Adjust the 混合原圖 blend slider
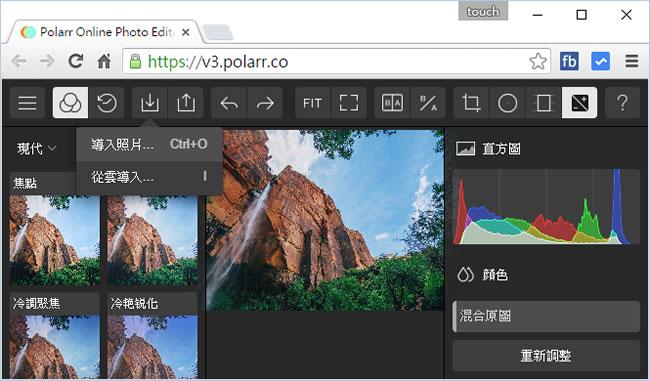This screenshot has height=381, width=650. [546, 316]
